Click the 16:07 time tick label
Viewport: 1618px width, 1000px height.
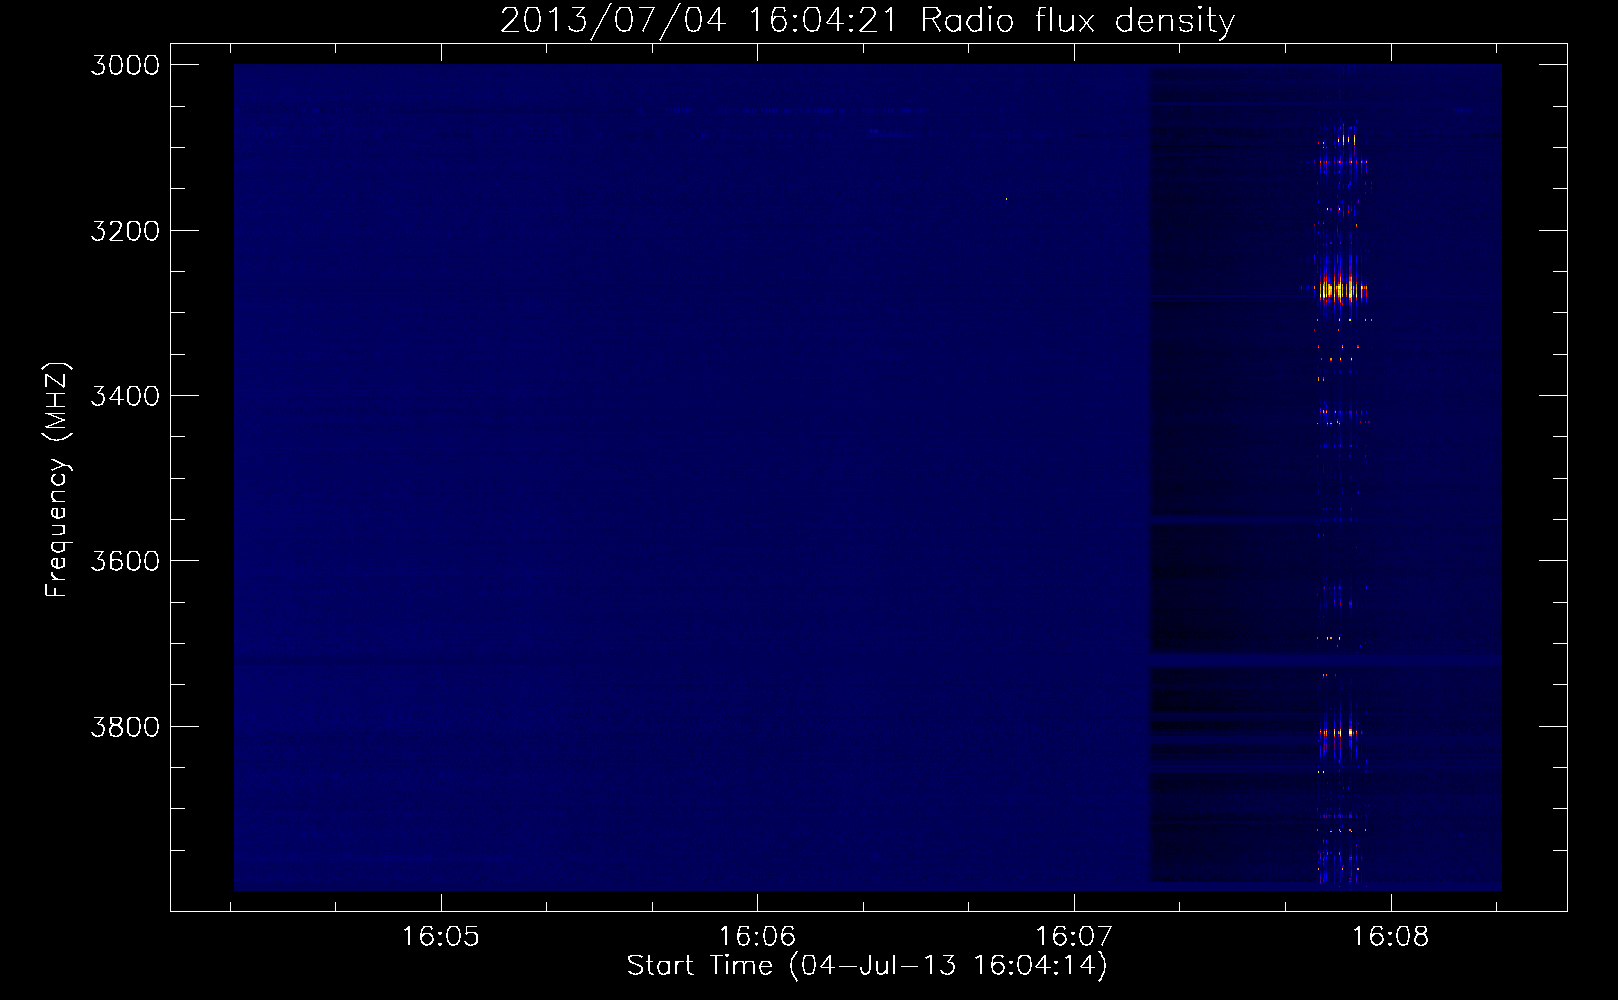pos(1074,937)
